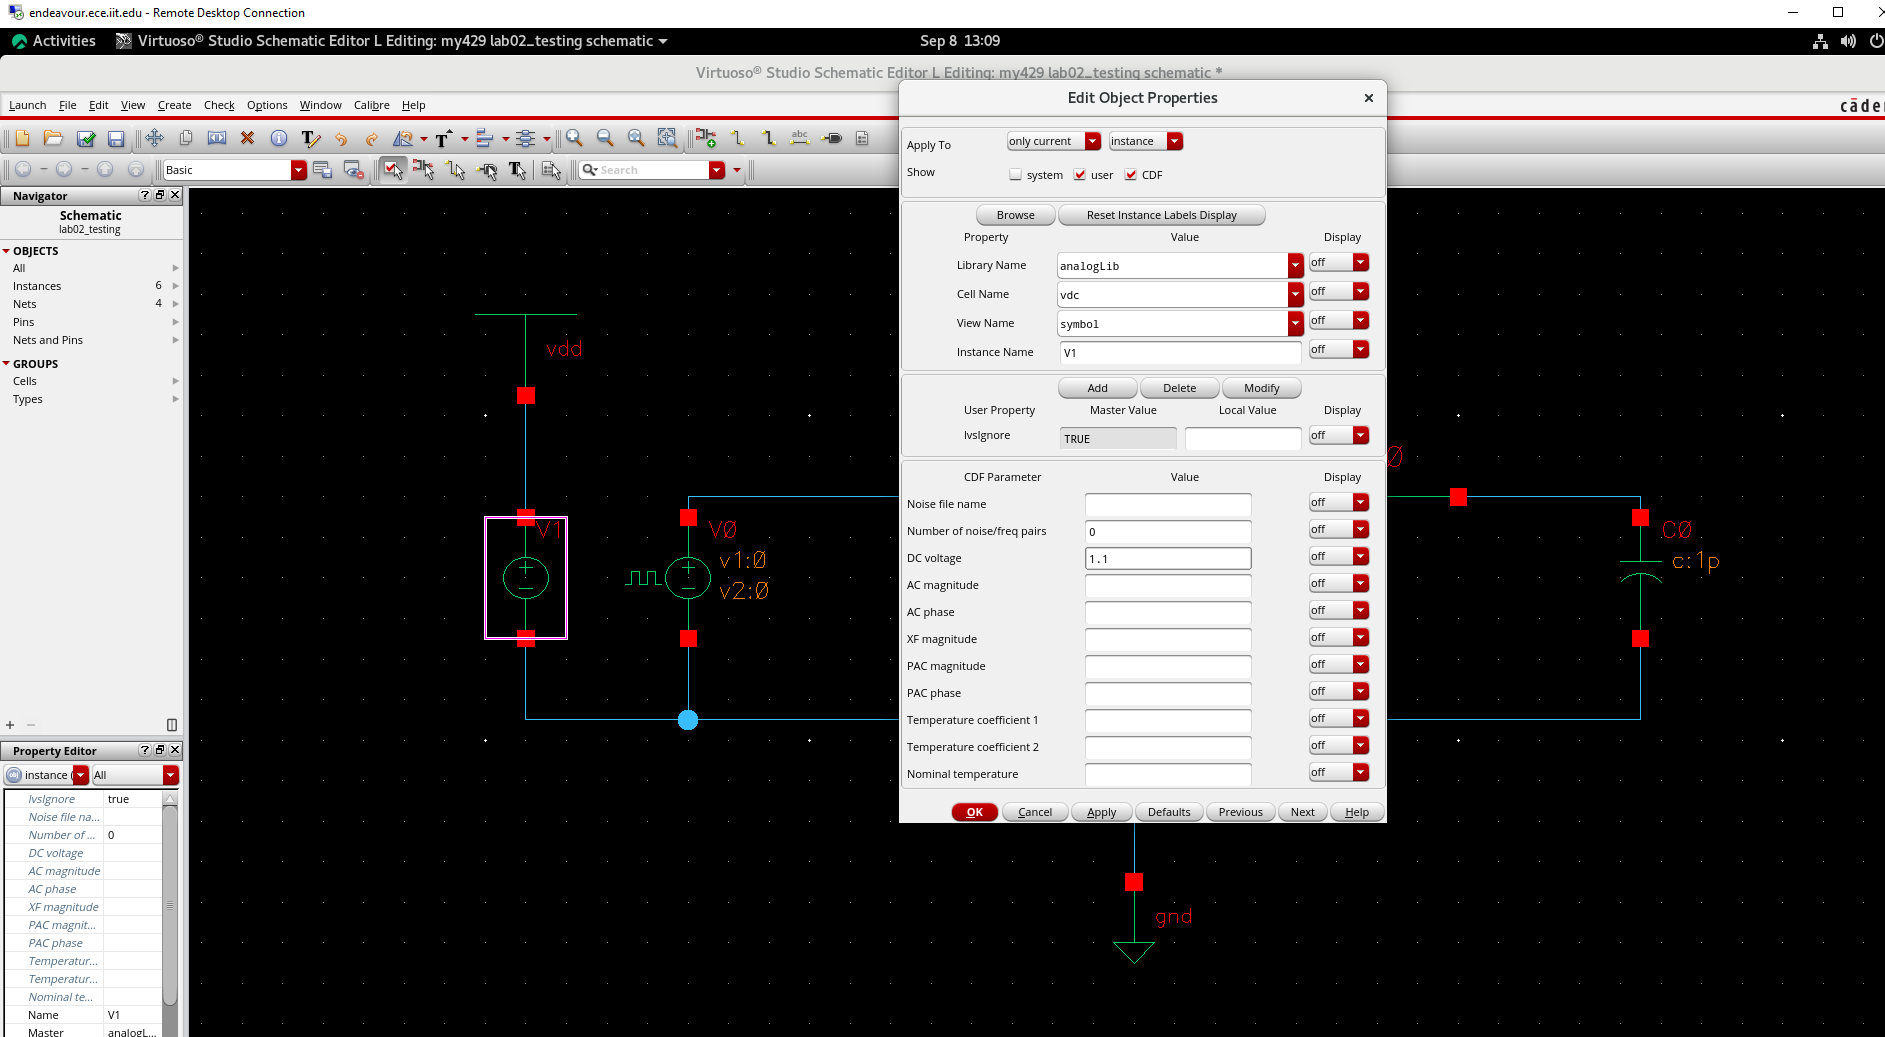
Task: Click the Property Editor vertical scrollbar
Action: click(x=170, y=905)
